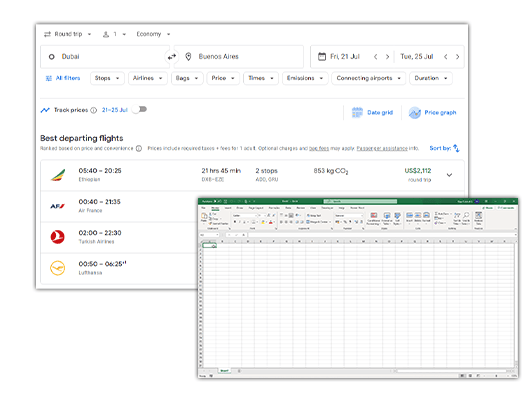Open Date grid in flights window
This screenshot has width=528, height=395.
[372, 112]
